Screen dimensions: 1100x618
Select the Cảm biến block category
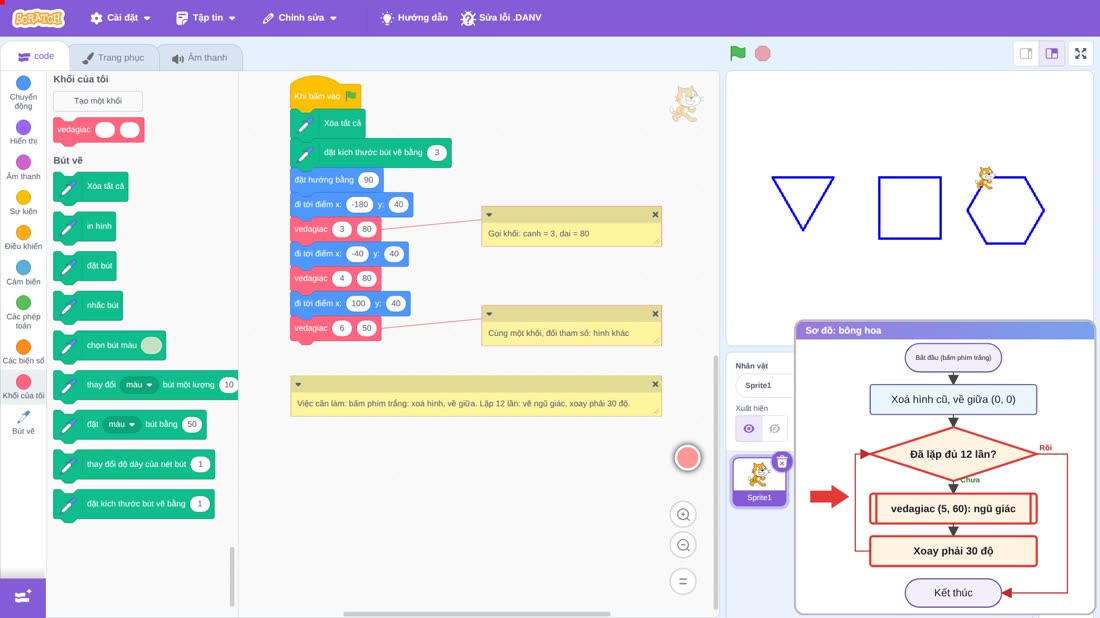tap(23, 273)
